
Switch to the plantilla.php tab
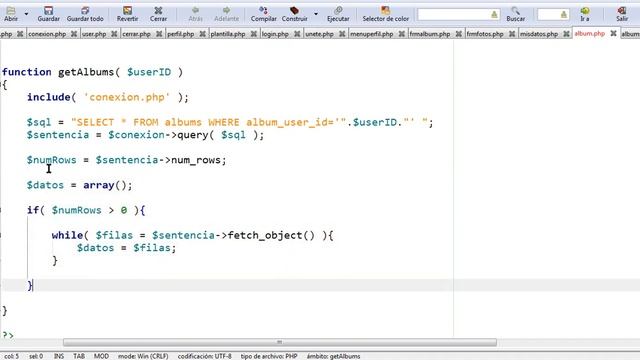pyautogui.click(x=228, y=34)
